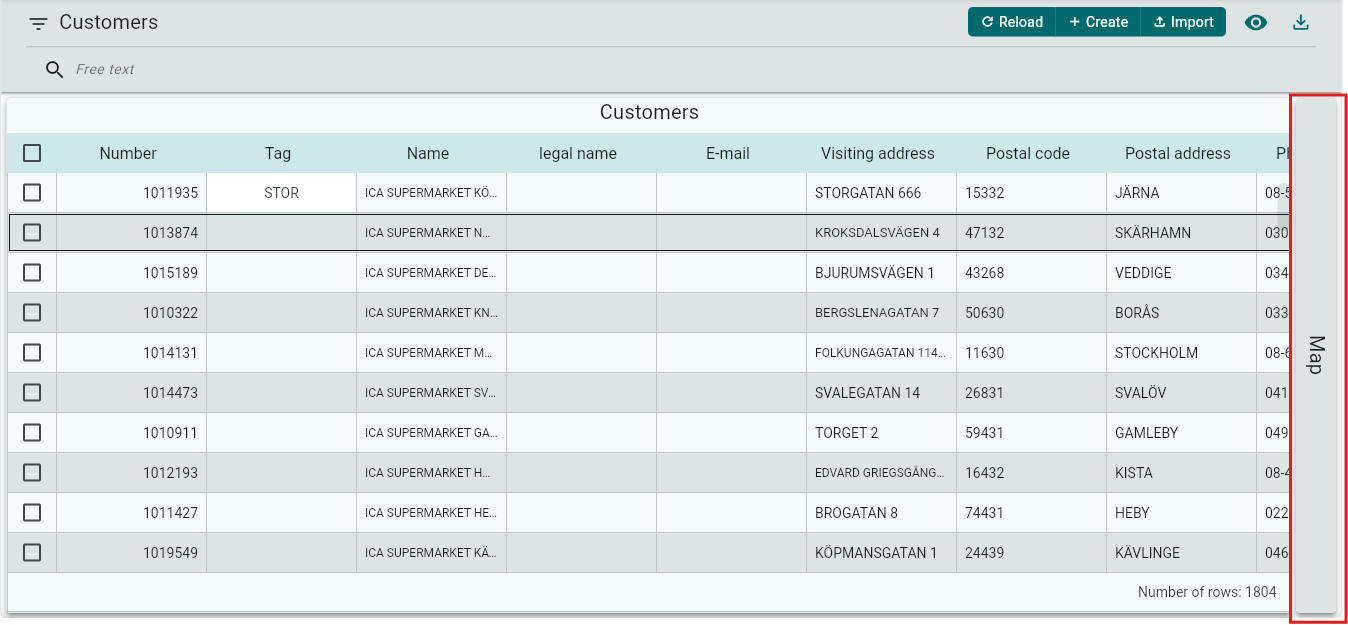
Task: Check the row for customer 1010322
Action: click(x=32, y=312)
